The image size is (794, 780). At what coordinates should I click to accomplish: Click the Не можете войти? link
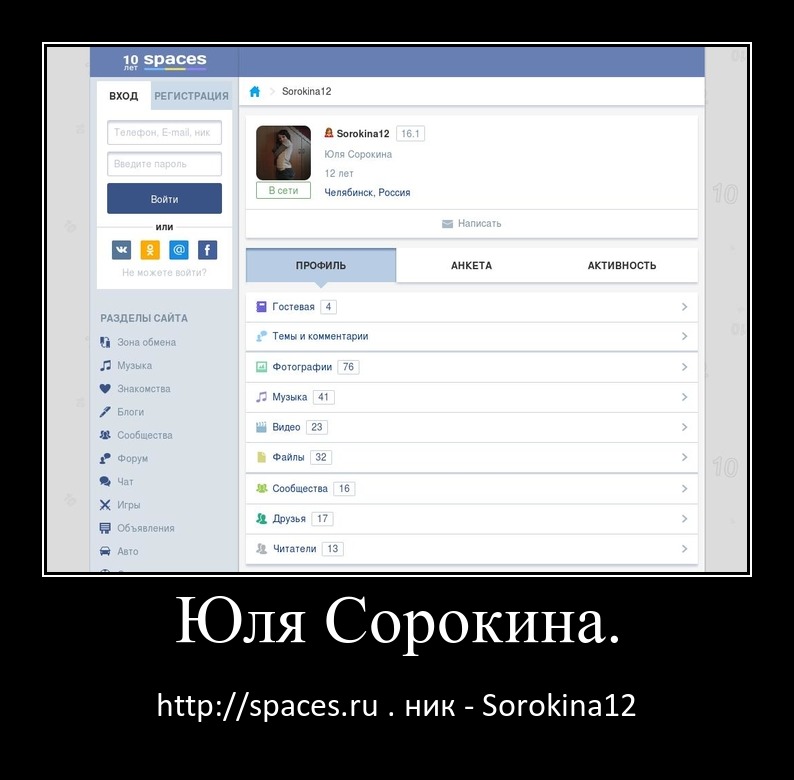point(164,272)
